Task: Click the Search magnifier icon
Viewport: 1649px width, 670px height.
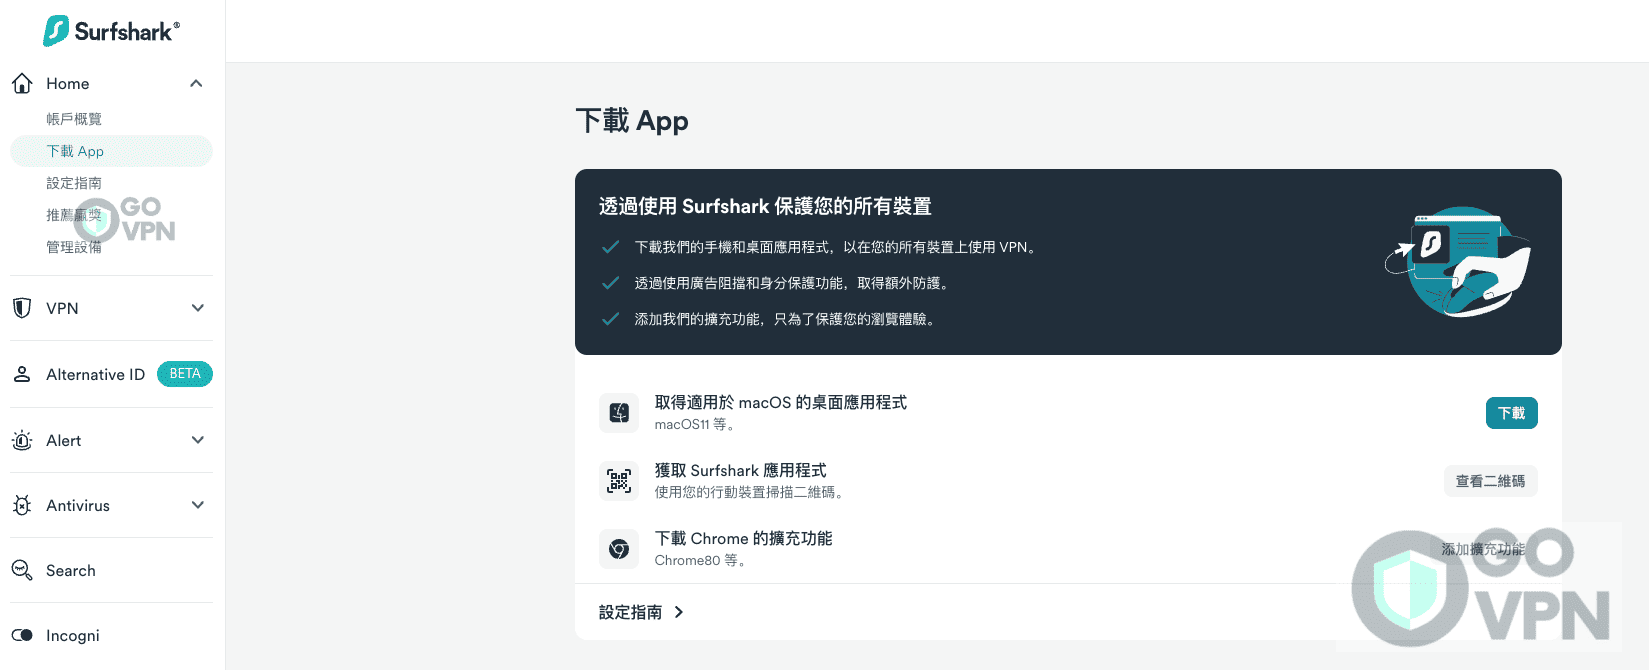Action: point(22,570)
